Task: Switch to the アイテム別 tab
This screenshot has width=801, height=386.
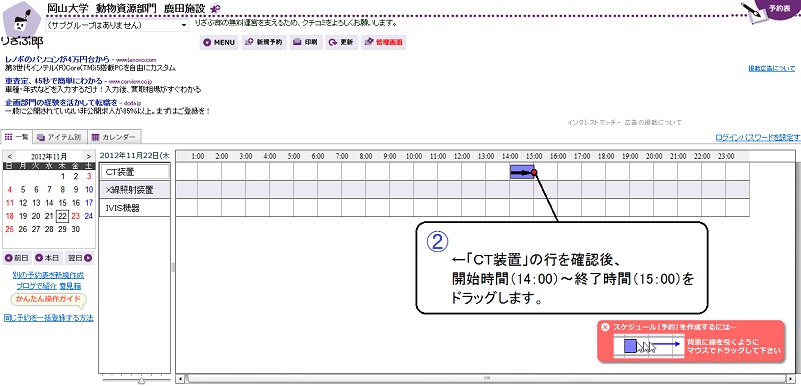Action: pyautogui.click(x=59, y=137)
